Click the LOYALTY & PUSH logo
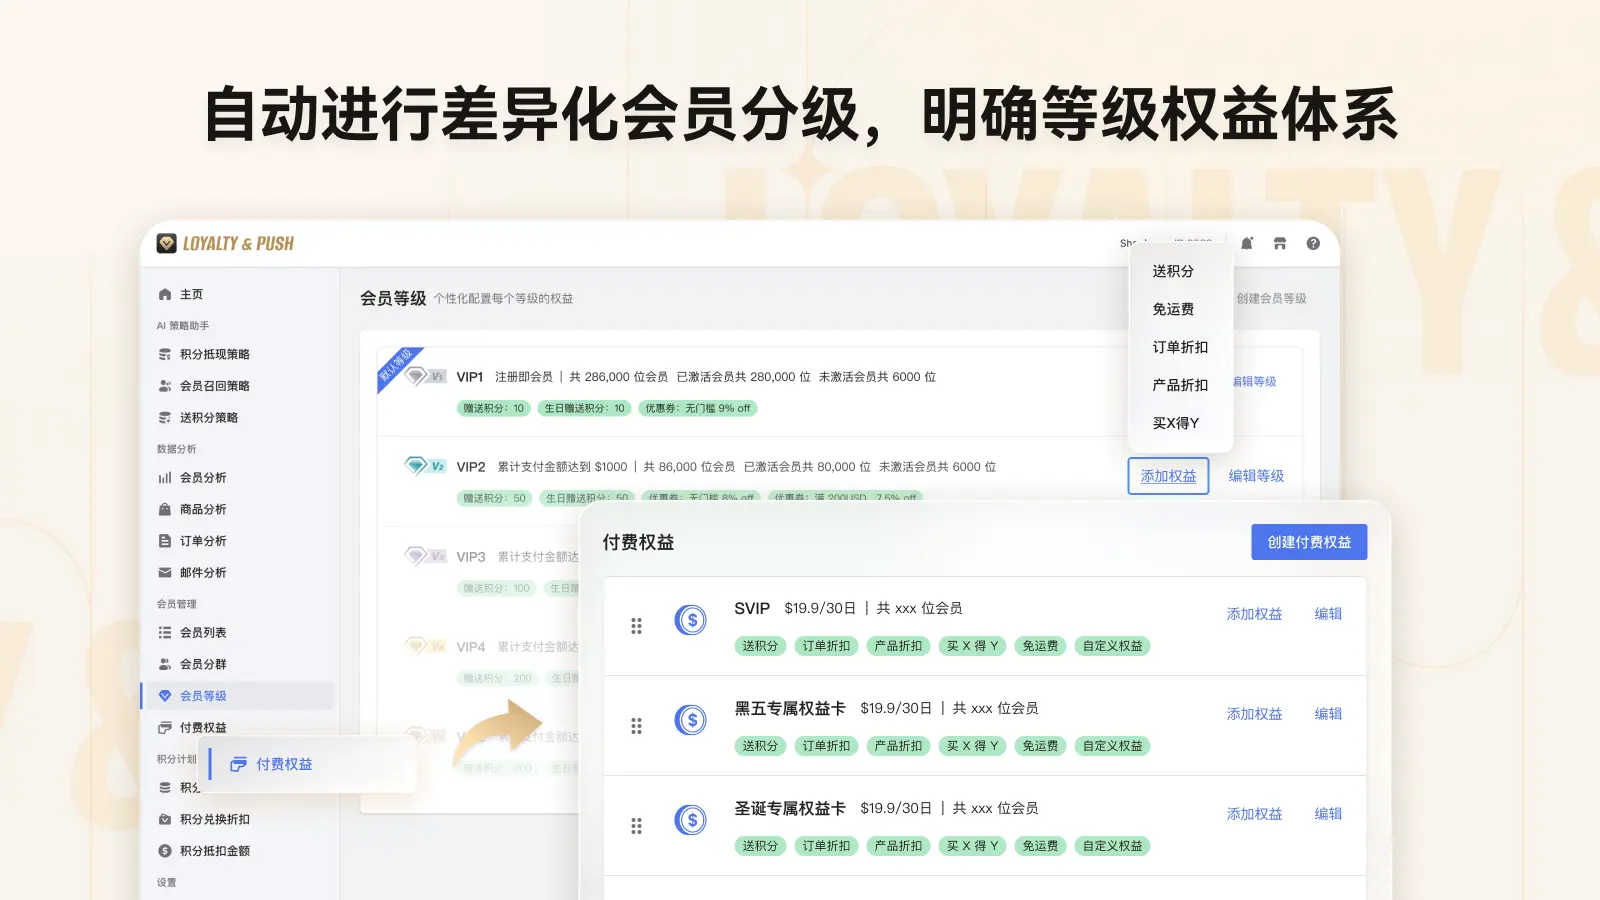The width and height of the screenshot is (1600, 900). [225, 242]
